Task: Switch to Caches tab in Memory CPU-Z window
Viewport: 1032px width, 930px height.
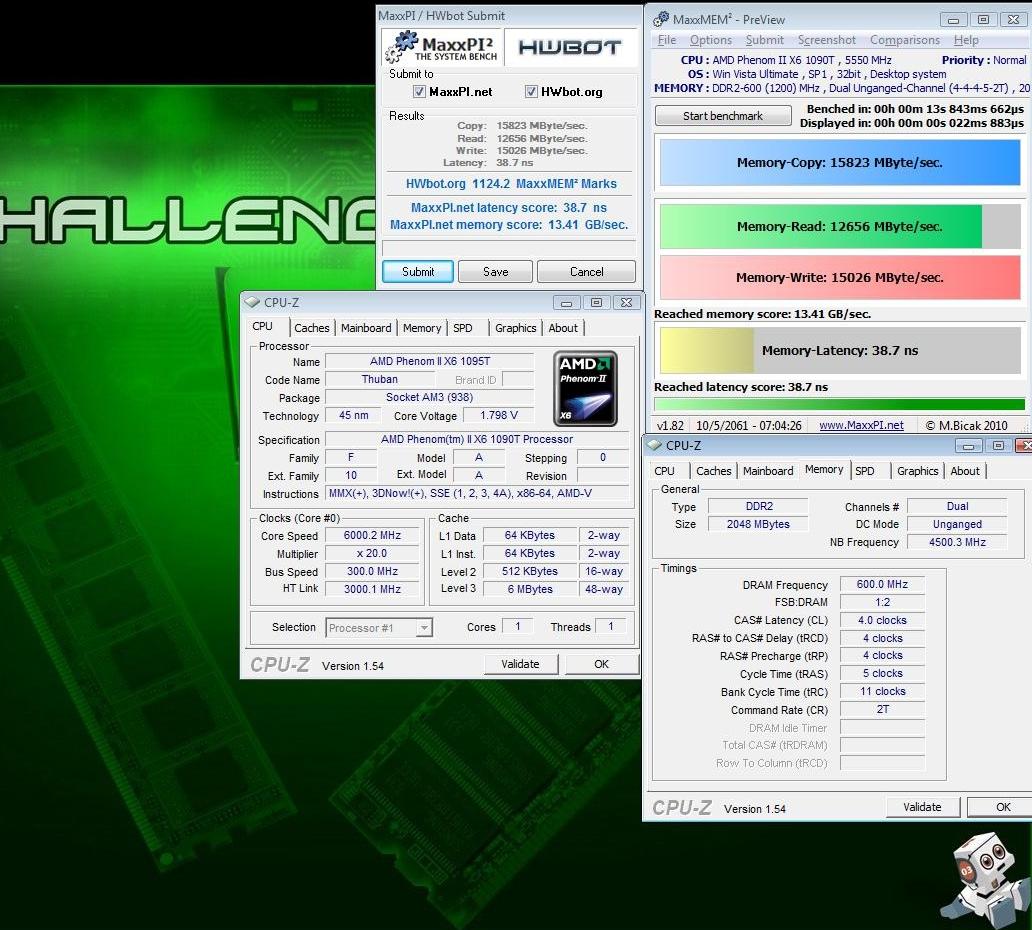Action: [x=713, y=471]
